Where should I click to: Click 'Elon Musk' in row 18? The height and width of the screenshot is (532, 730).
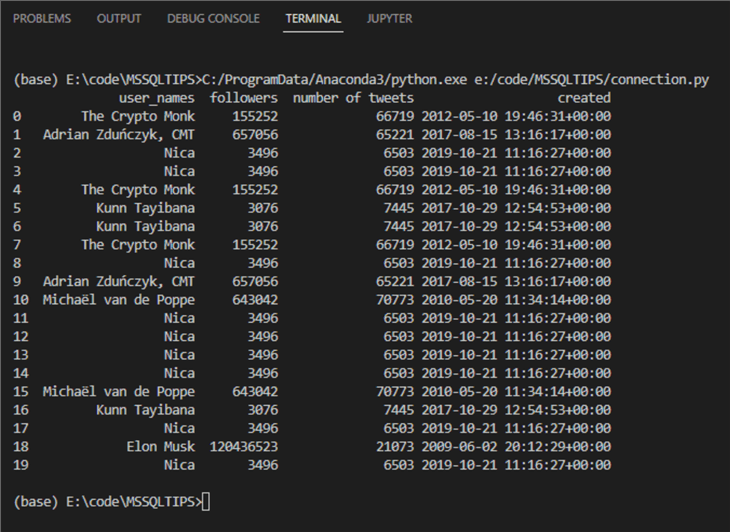(x=161, y=447)
